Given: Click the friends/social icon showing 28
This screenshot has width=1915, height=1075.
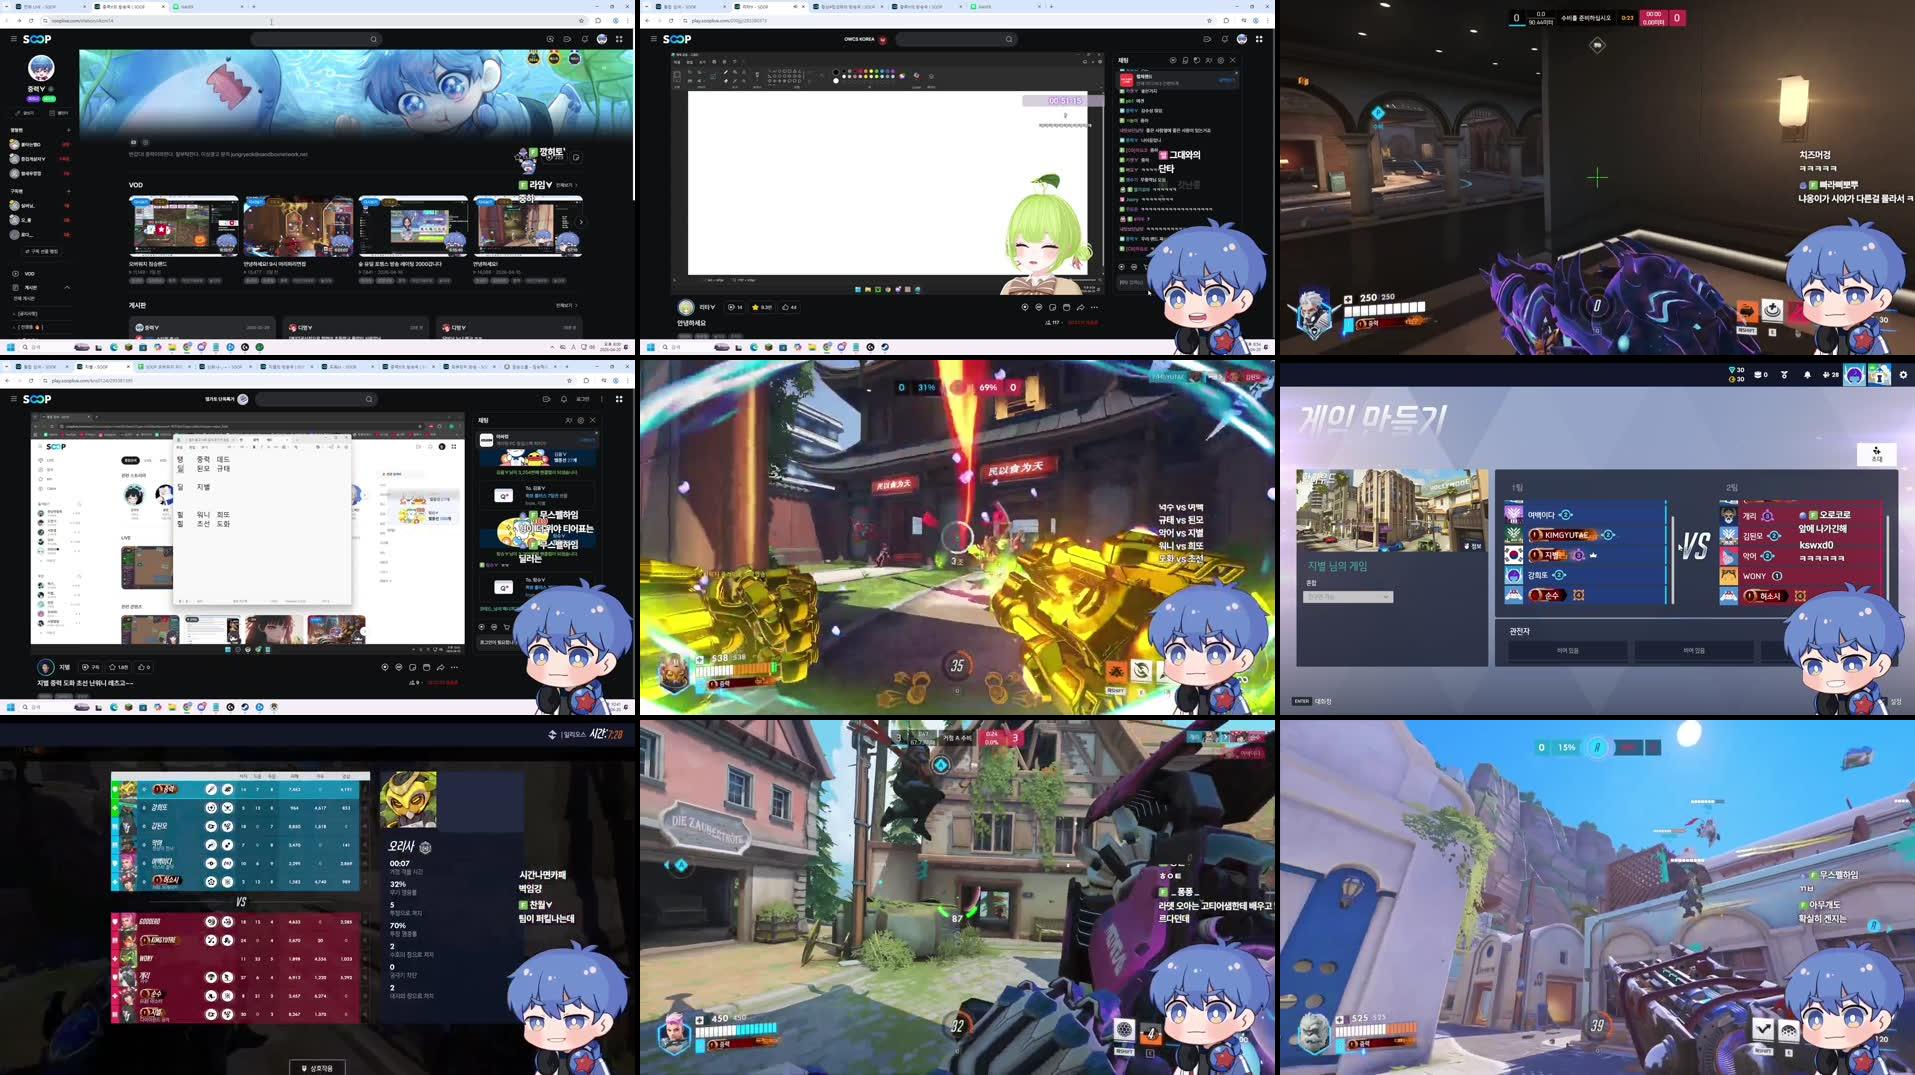Looking at the screenshot, I should coord(1828,375).
